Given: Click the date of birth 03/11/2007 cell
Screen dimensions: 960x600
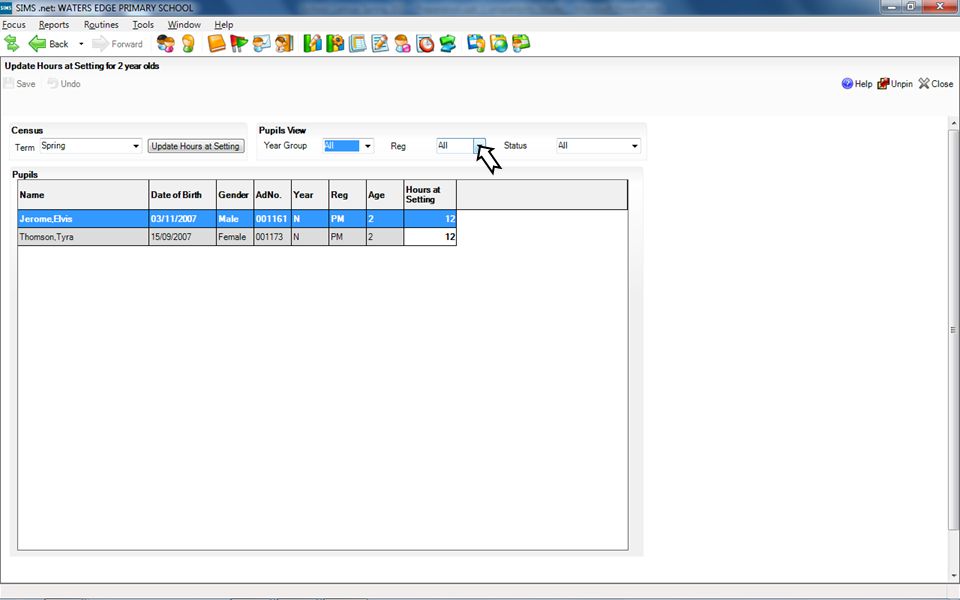Looking at the screenshot, I should 182,219.
